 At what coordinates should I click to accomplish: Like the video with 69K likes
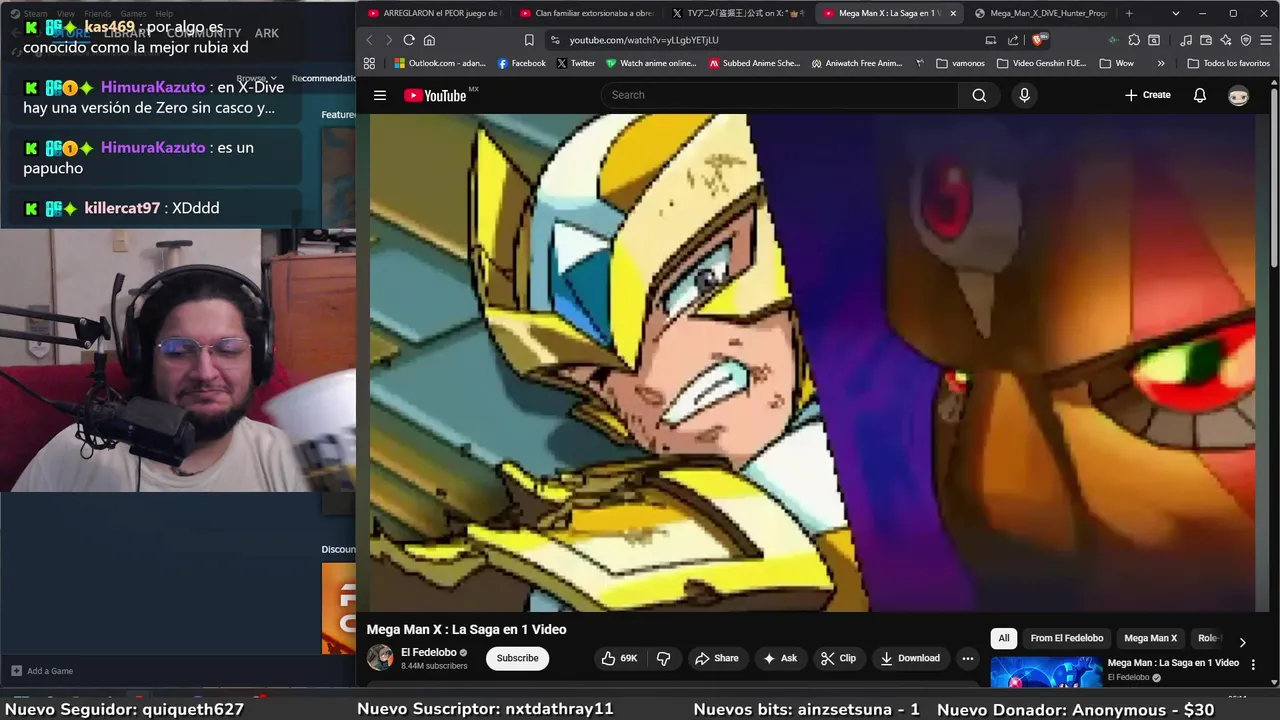619,658
